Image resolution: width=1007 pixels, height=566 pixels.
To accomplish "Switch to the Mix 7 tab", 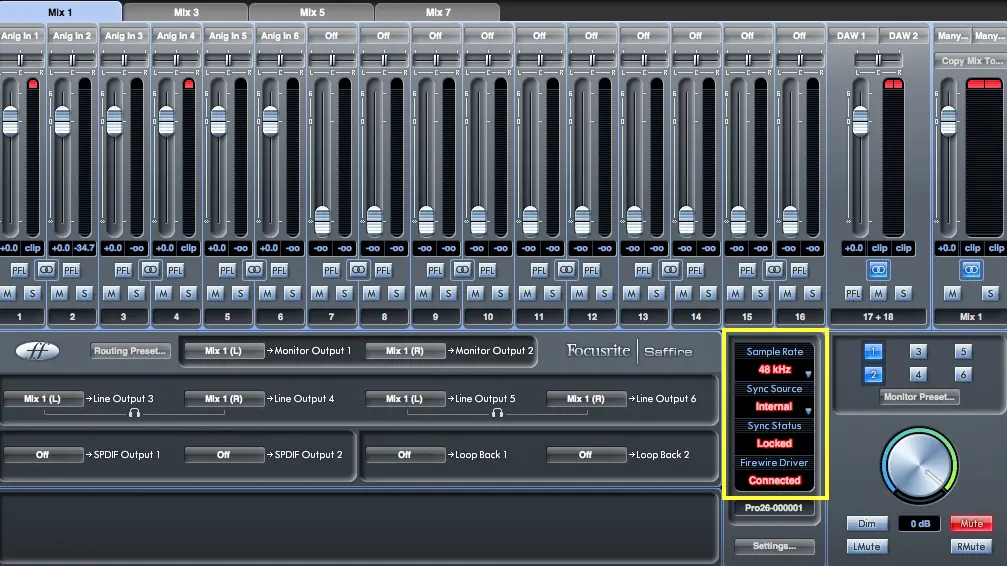I will click(x=438, y=12).
